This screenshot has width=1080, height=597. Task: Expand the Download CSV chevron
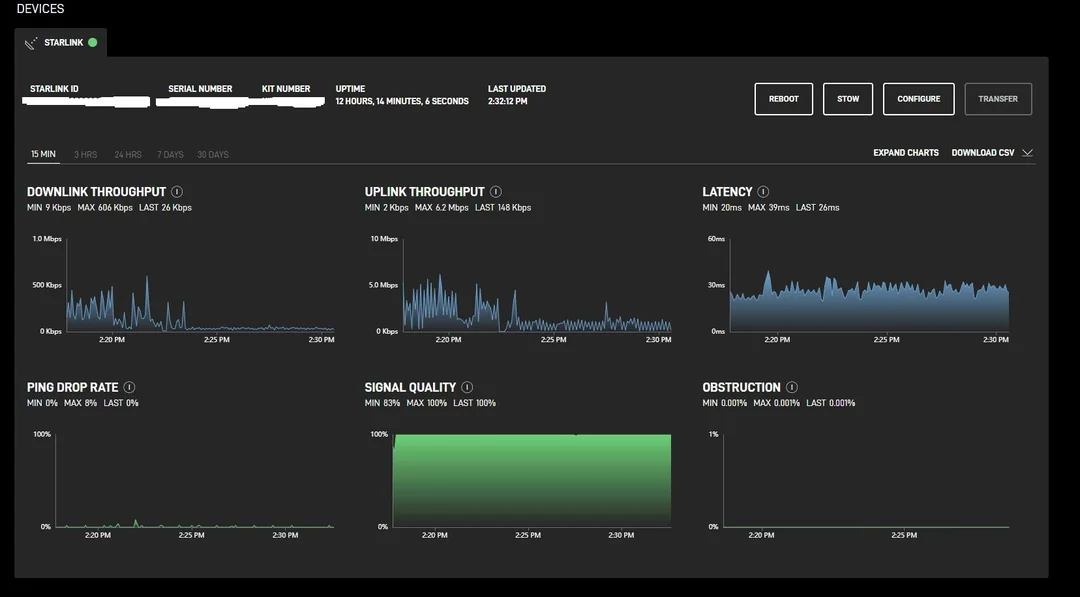(1028, 153)
